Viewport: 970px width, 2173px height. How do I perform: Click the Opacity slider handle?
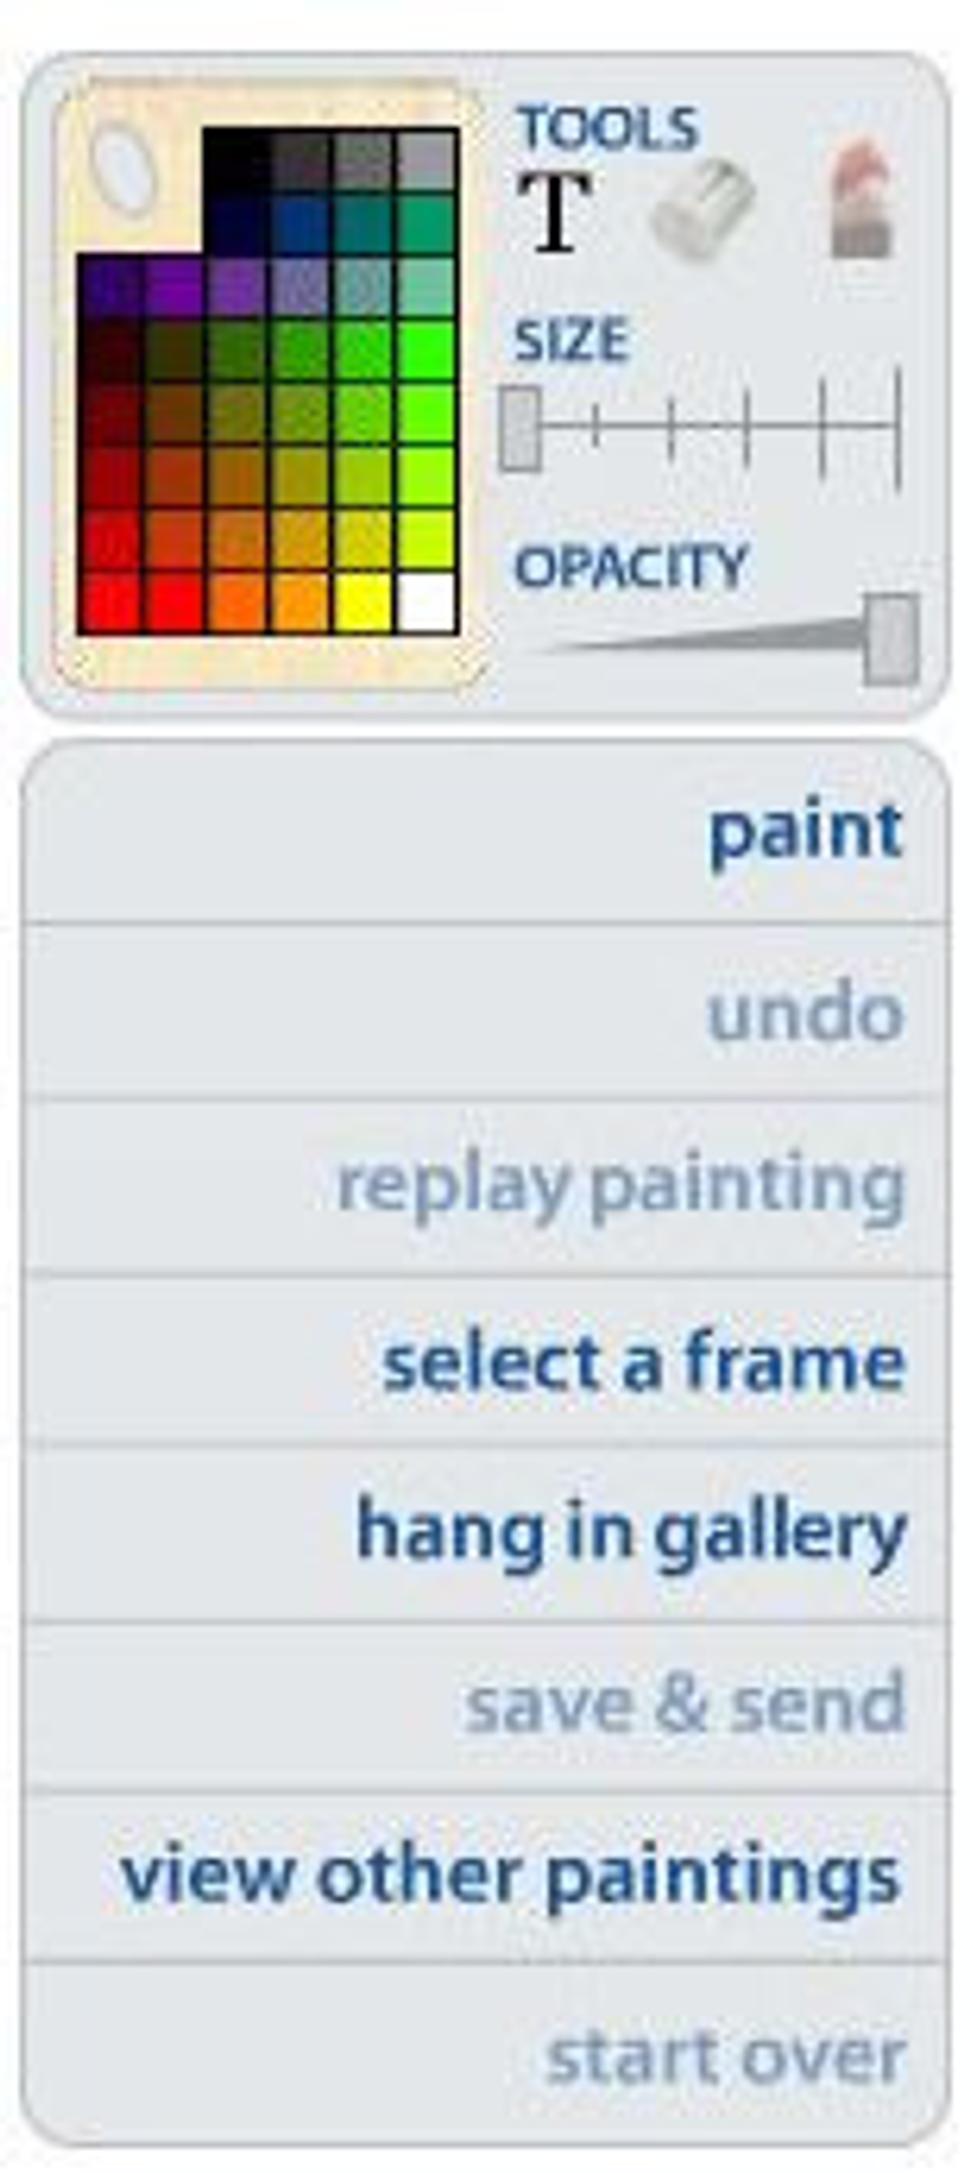click(x=891, y=639)
